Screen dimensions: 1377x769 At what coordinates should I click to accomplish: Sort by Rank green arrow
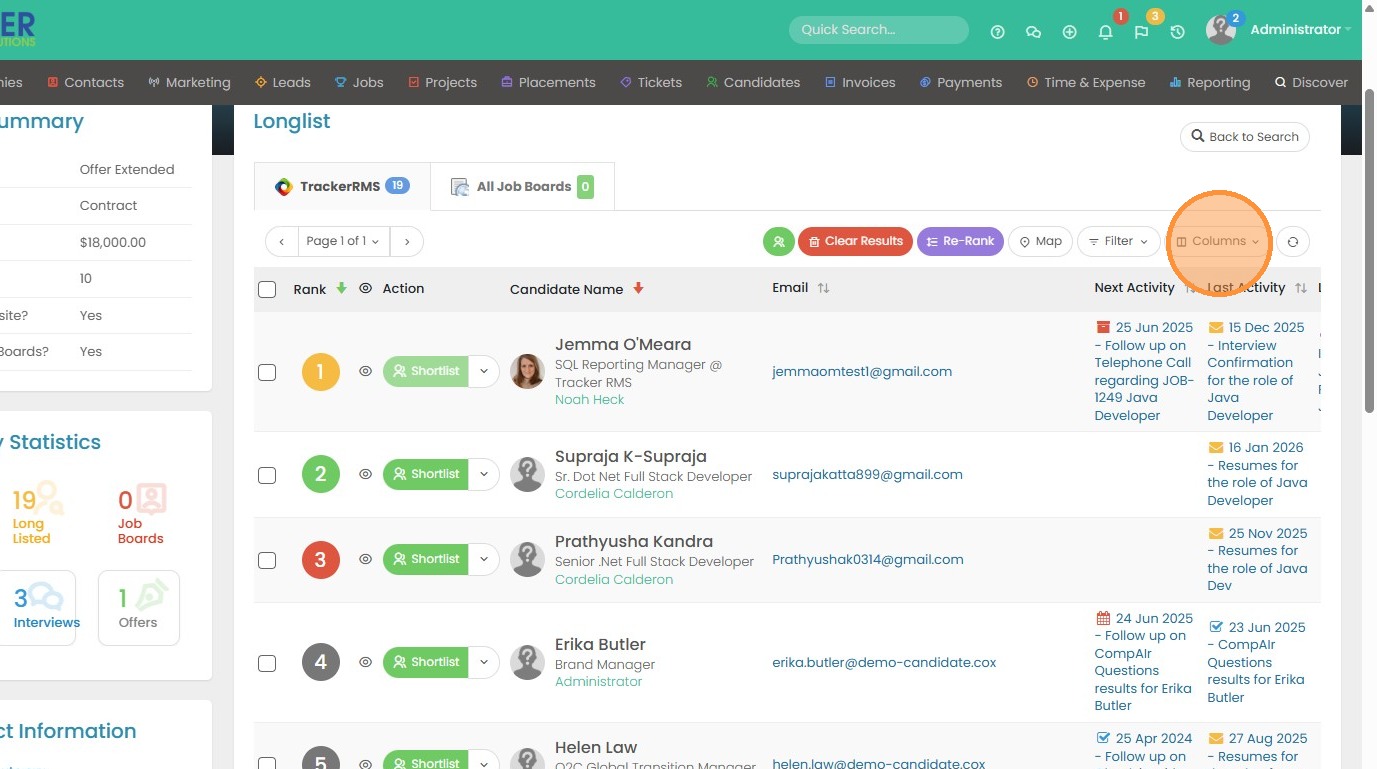[x=341, y=288]
